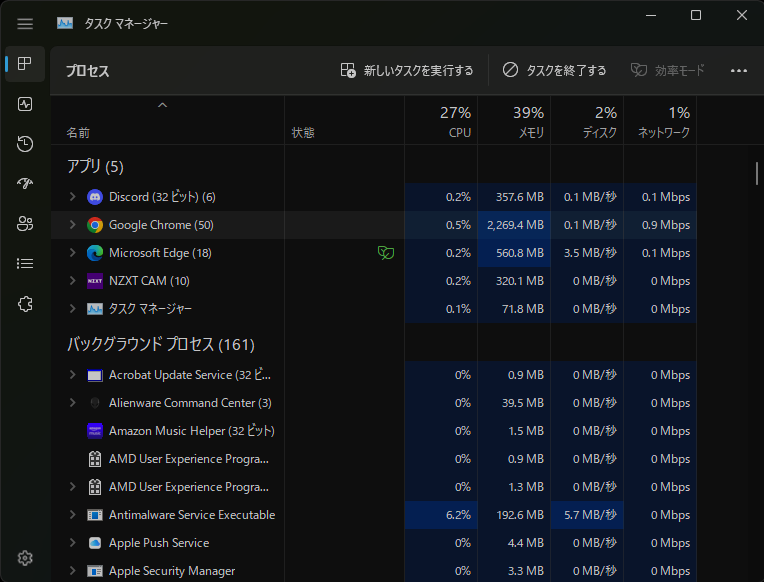Click Antimalware's 5.7 MB/秒 disk value

590,515
